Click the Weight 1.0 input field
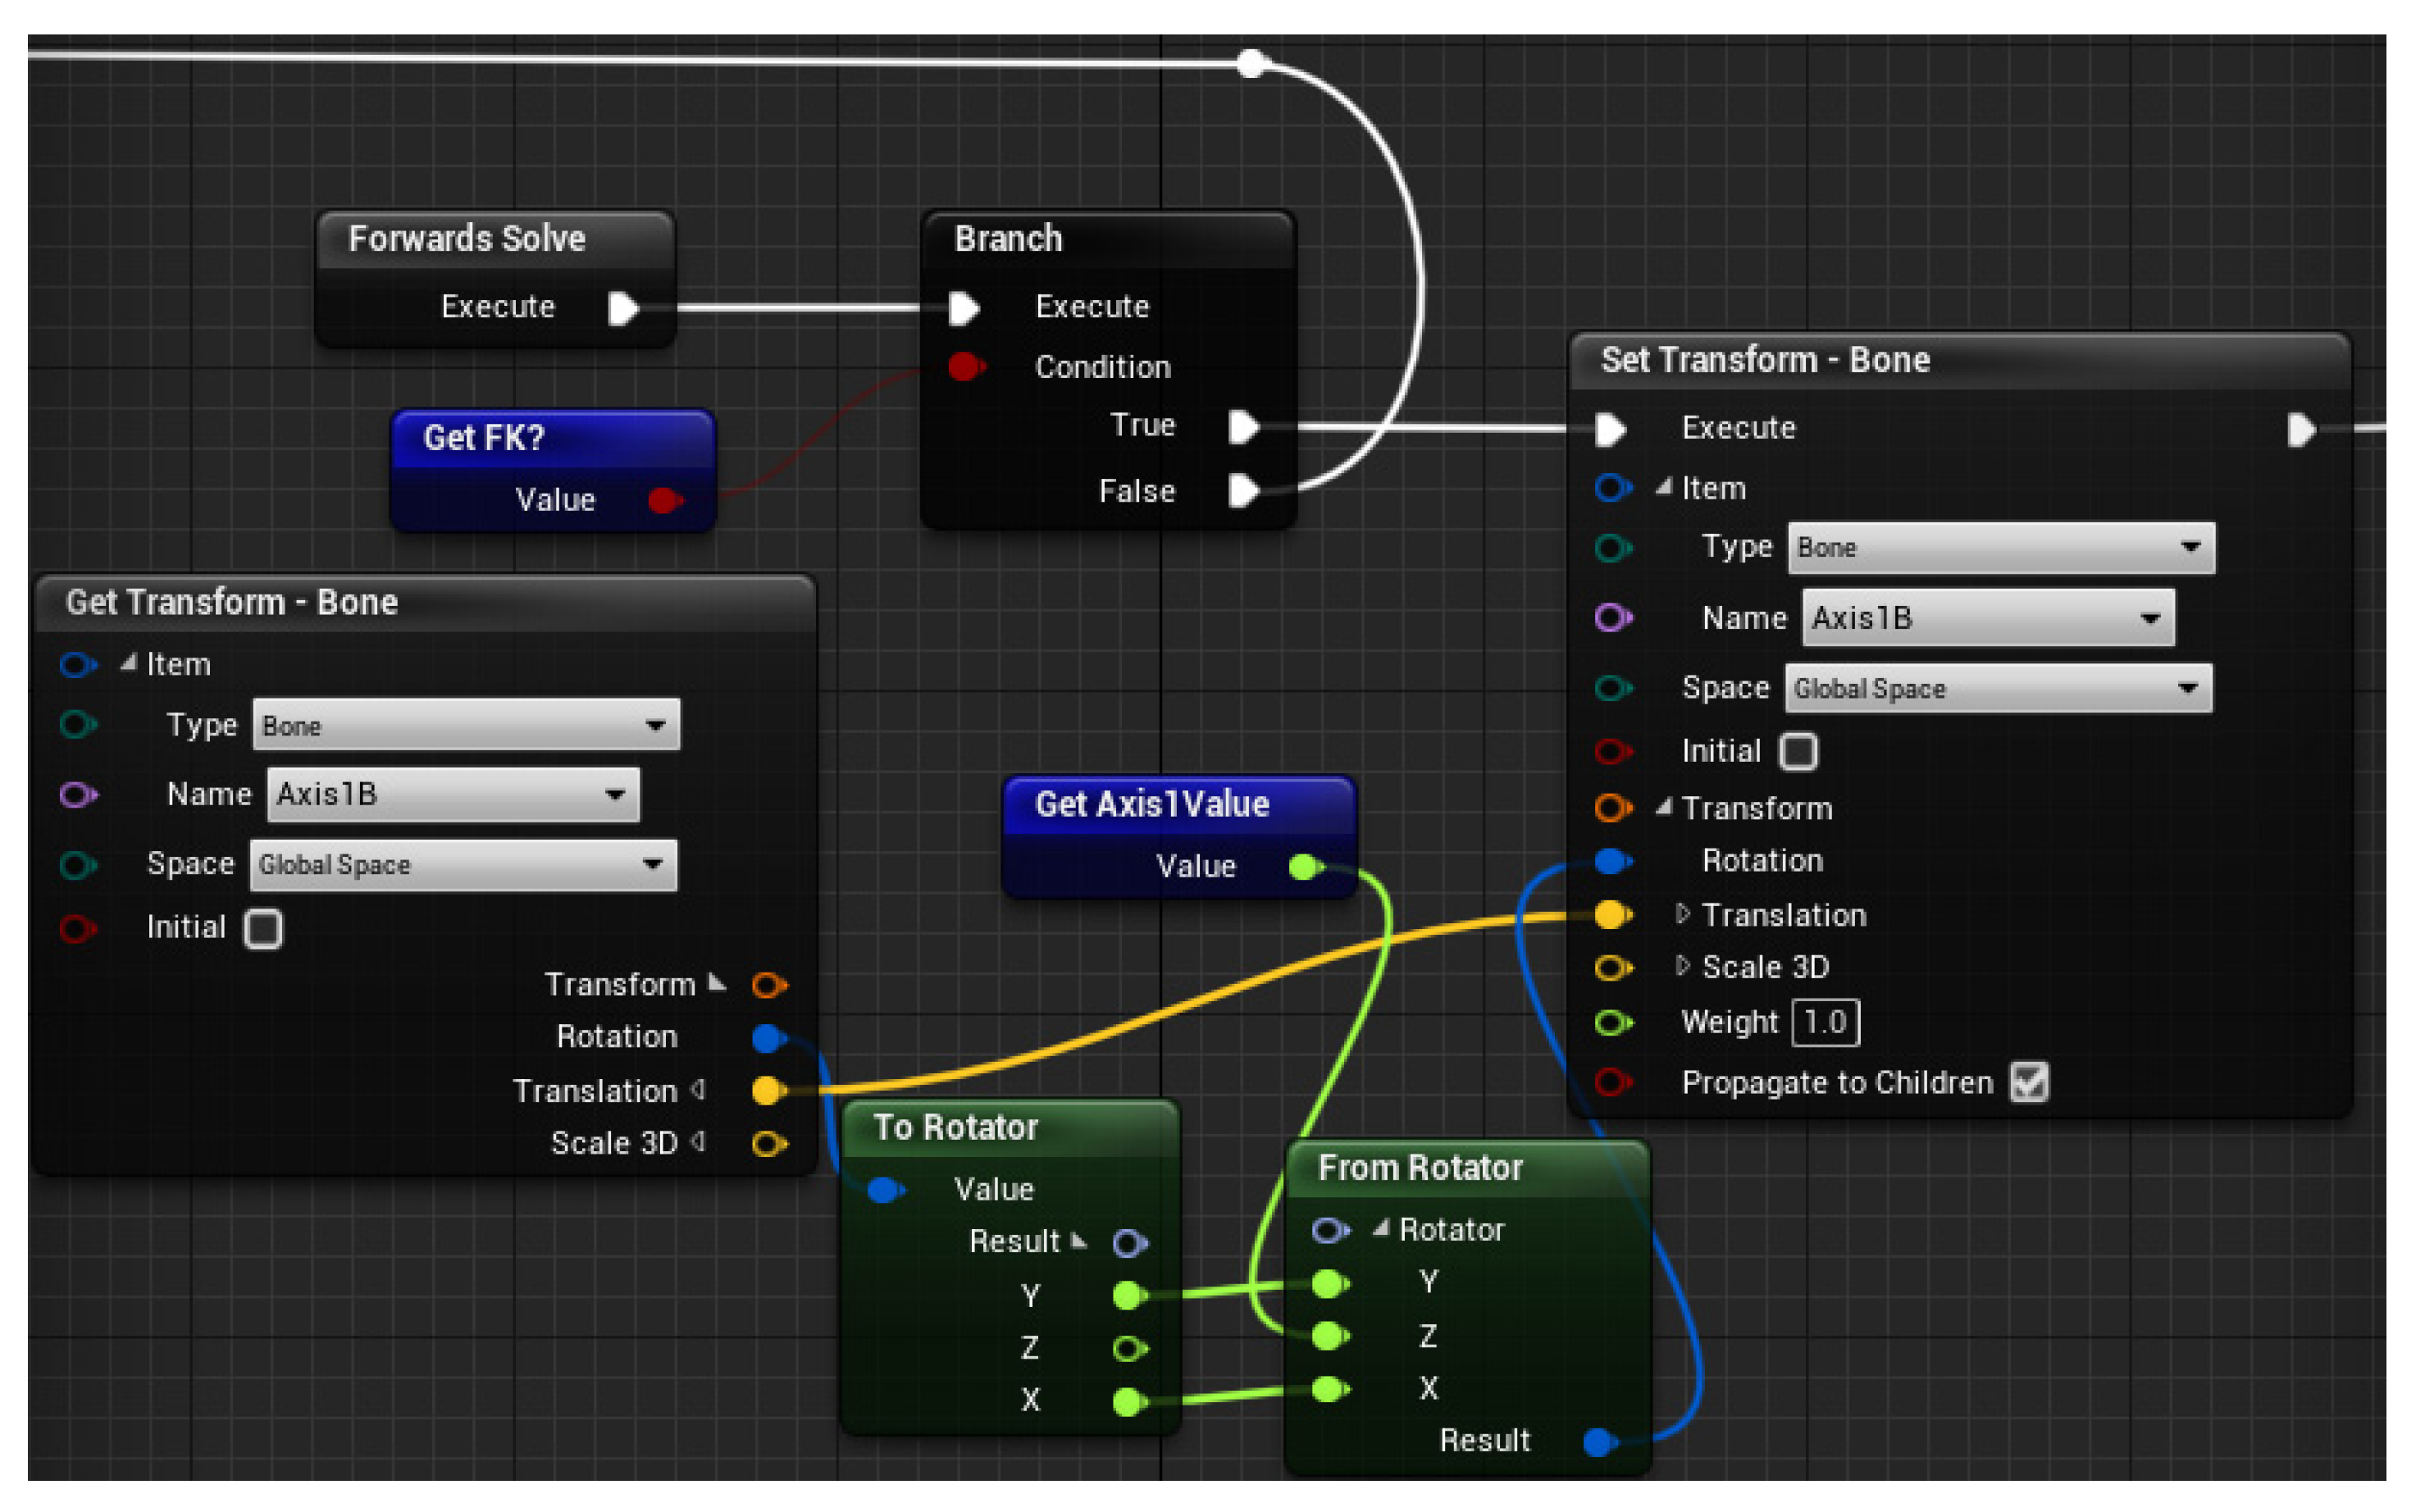 pyautogui.click(x=1825, y=1022)
